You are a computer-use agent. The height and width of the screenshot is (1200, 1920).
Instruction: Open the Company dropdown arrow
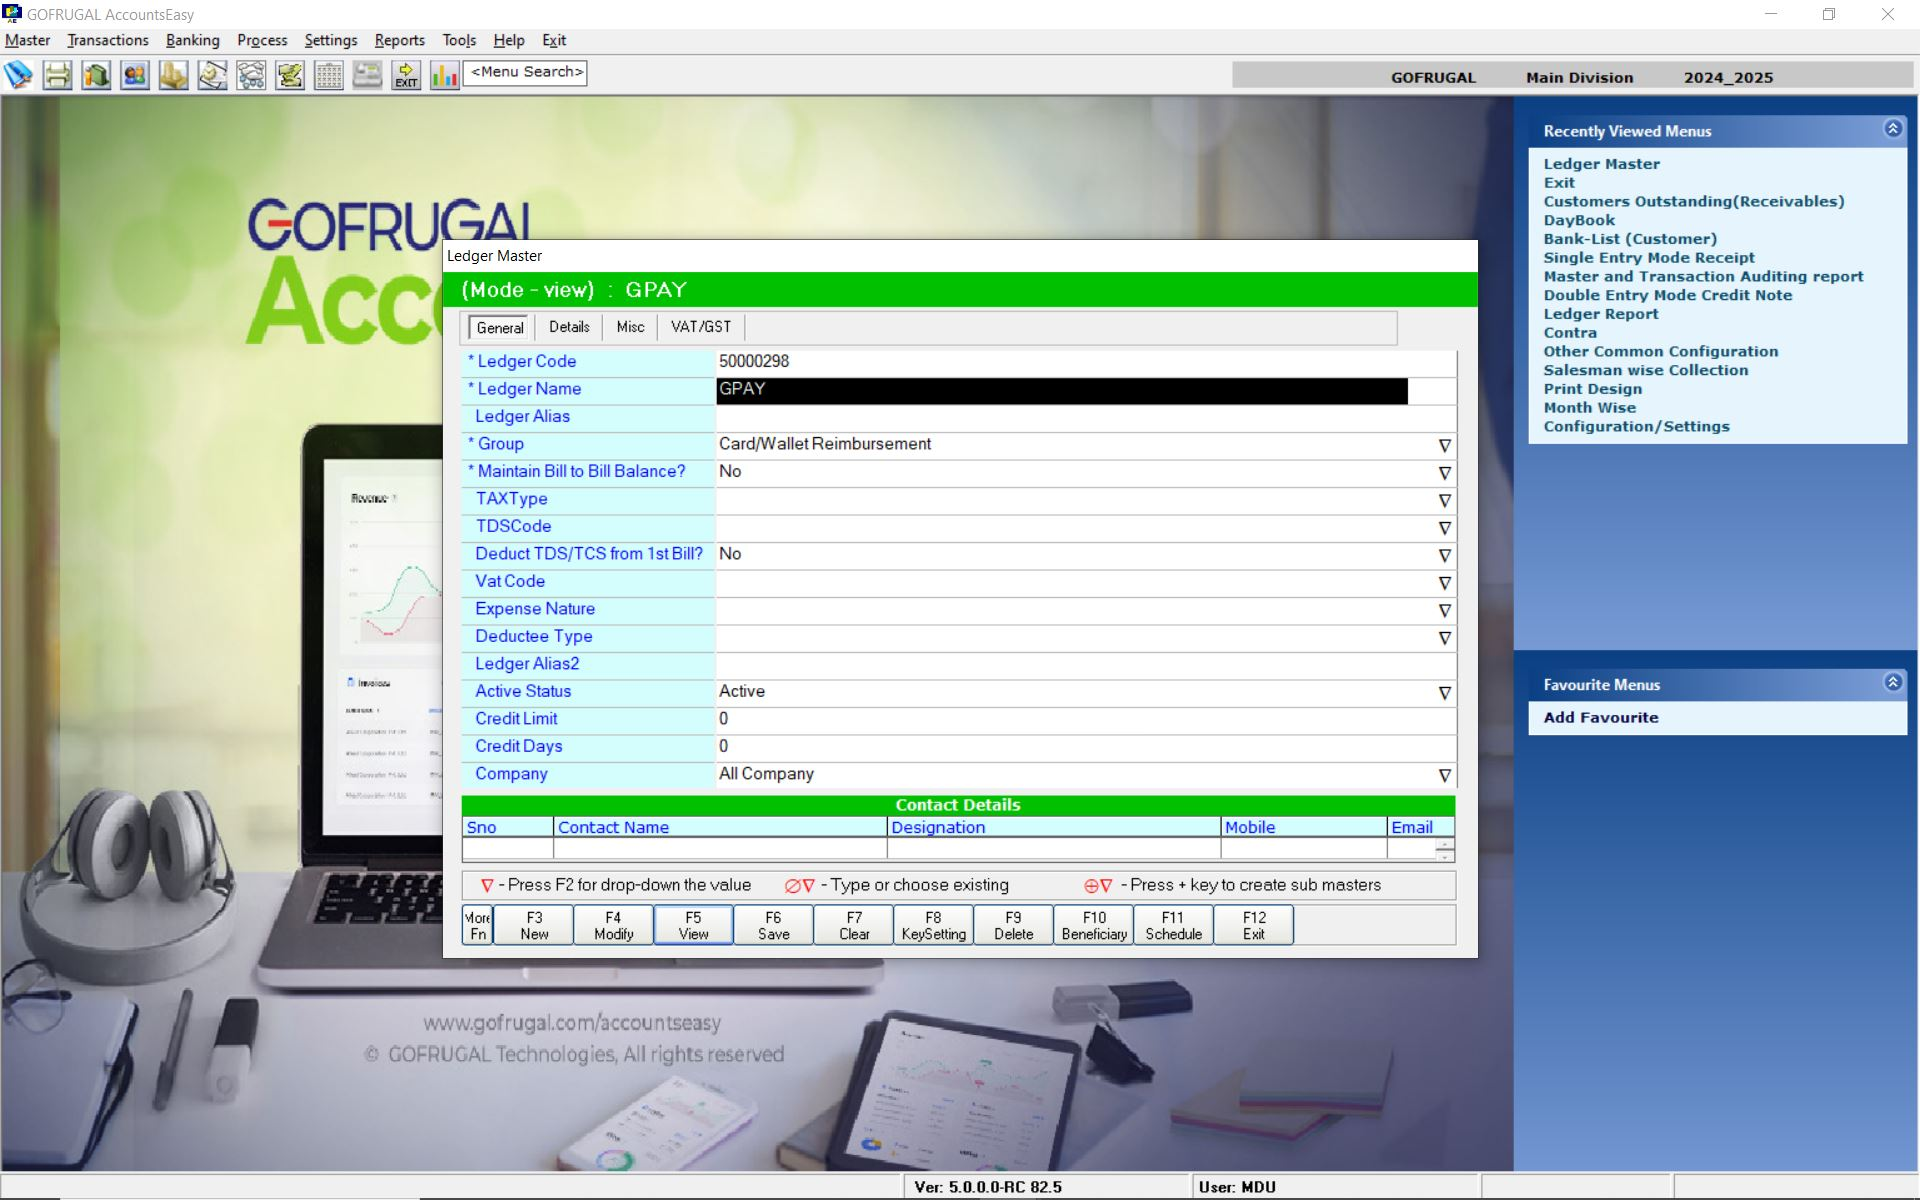pyautogui.click(x=1444, y=775)
